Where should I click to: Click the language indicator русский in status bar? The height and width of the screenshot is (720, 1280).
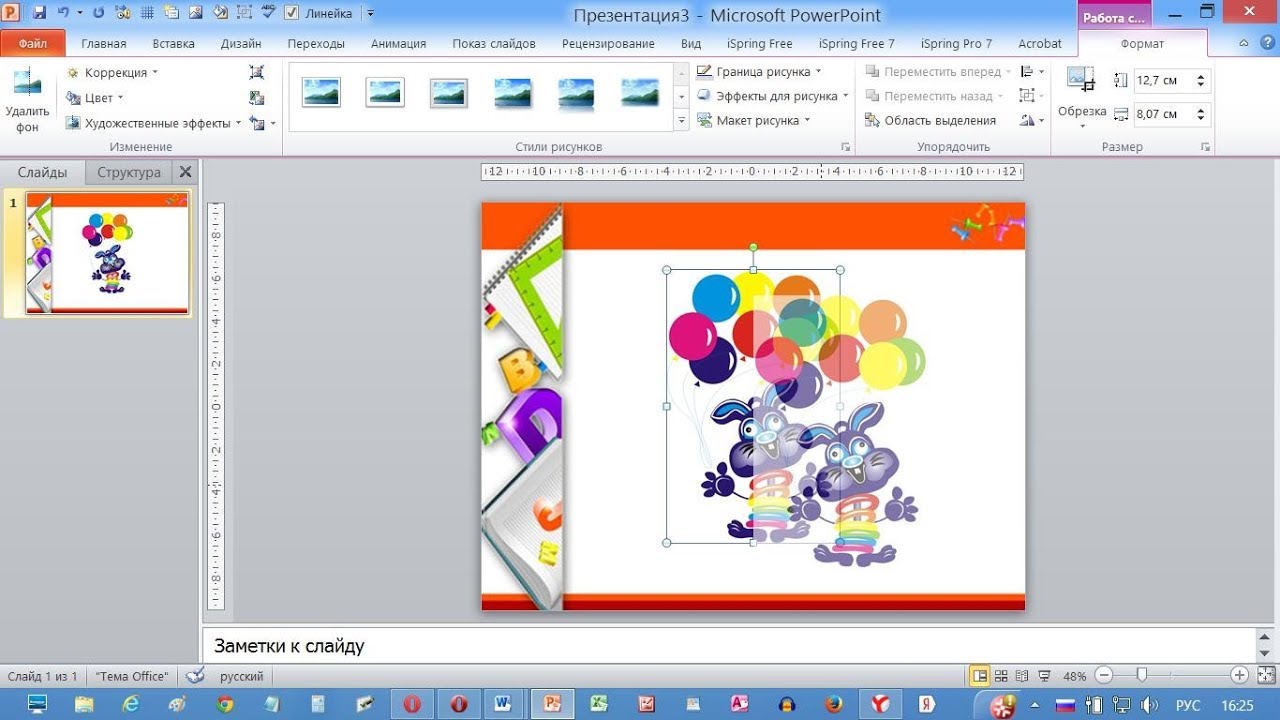[x=242, y=677]
